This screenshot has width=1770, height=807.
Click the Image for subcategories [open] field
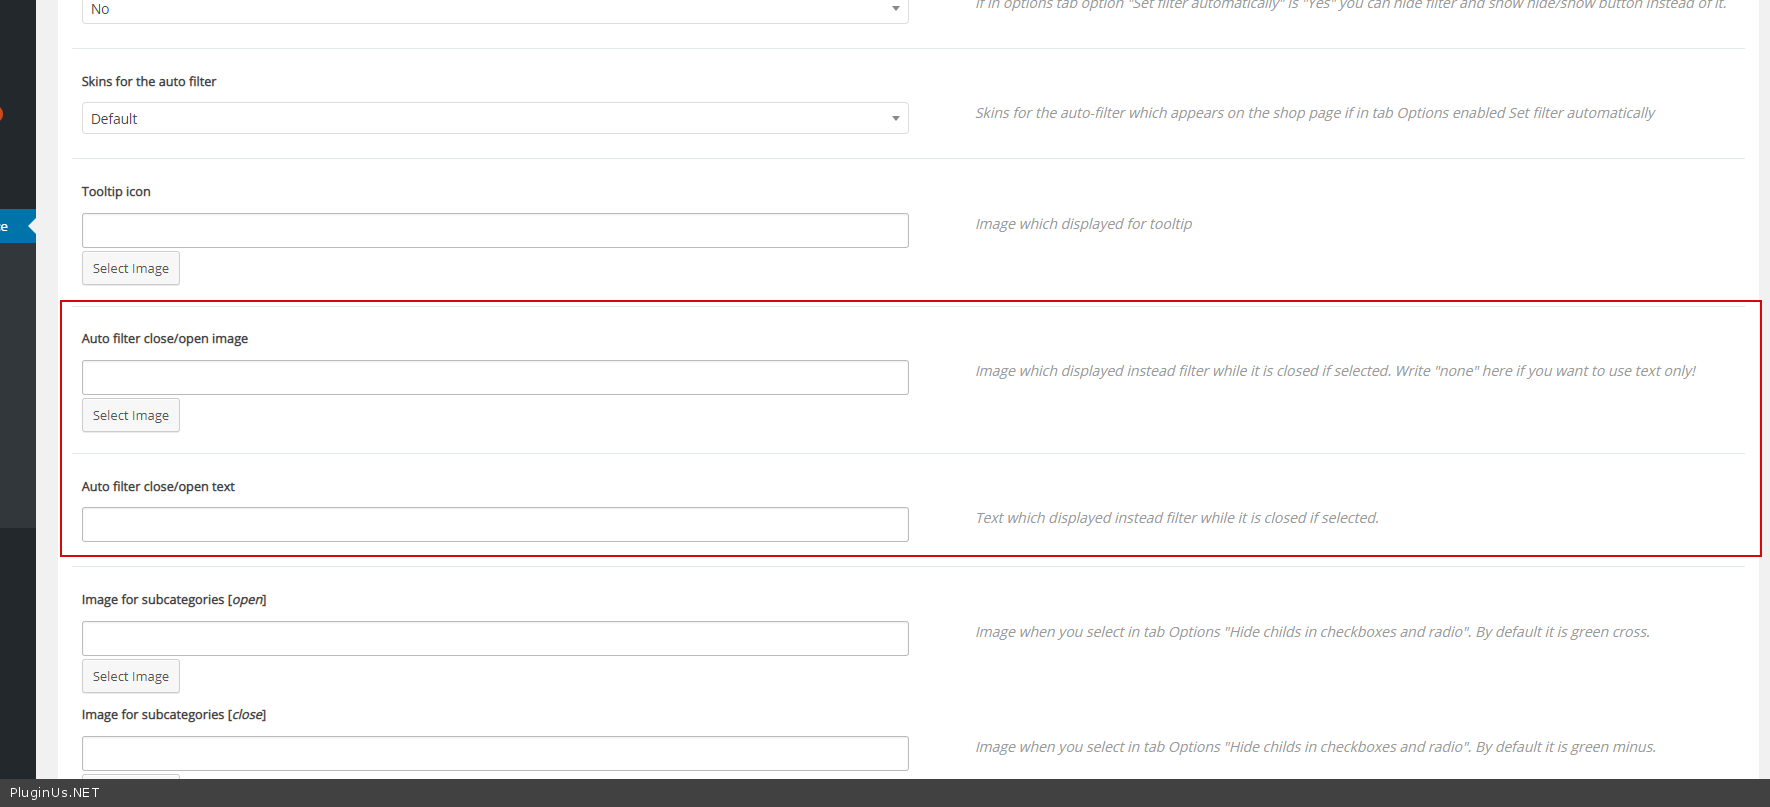(x=495, y=638)
